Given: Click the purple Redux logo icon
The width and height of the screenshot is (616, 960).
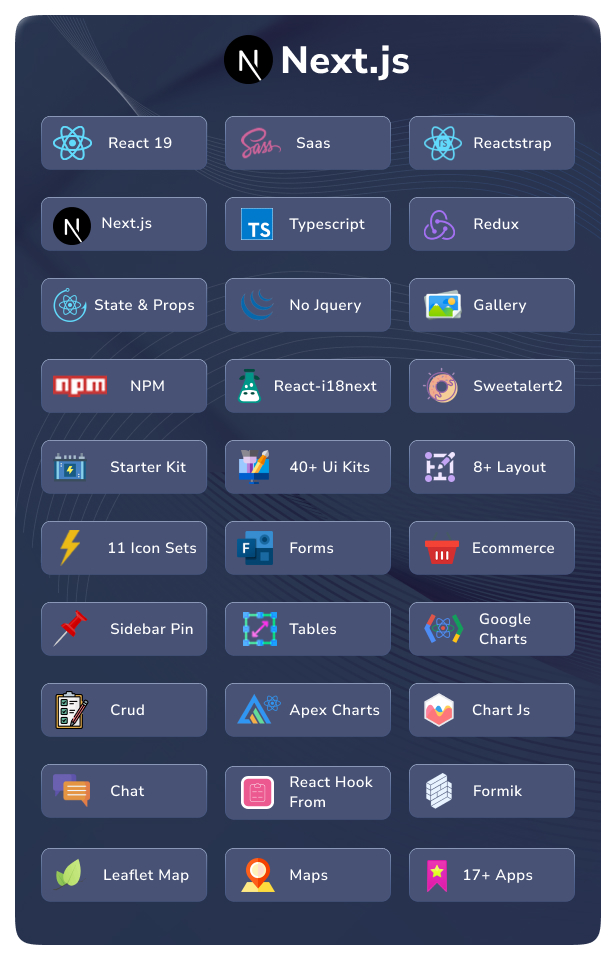Looking at the screenshot, I should 440,225.
